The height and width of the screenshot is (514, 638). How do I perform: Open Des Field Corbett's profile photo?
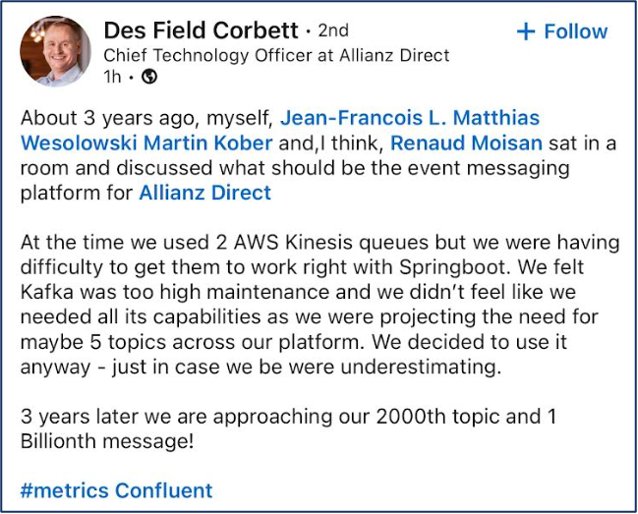click(54, 51)
